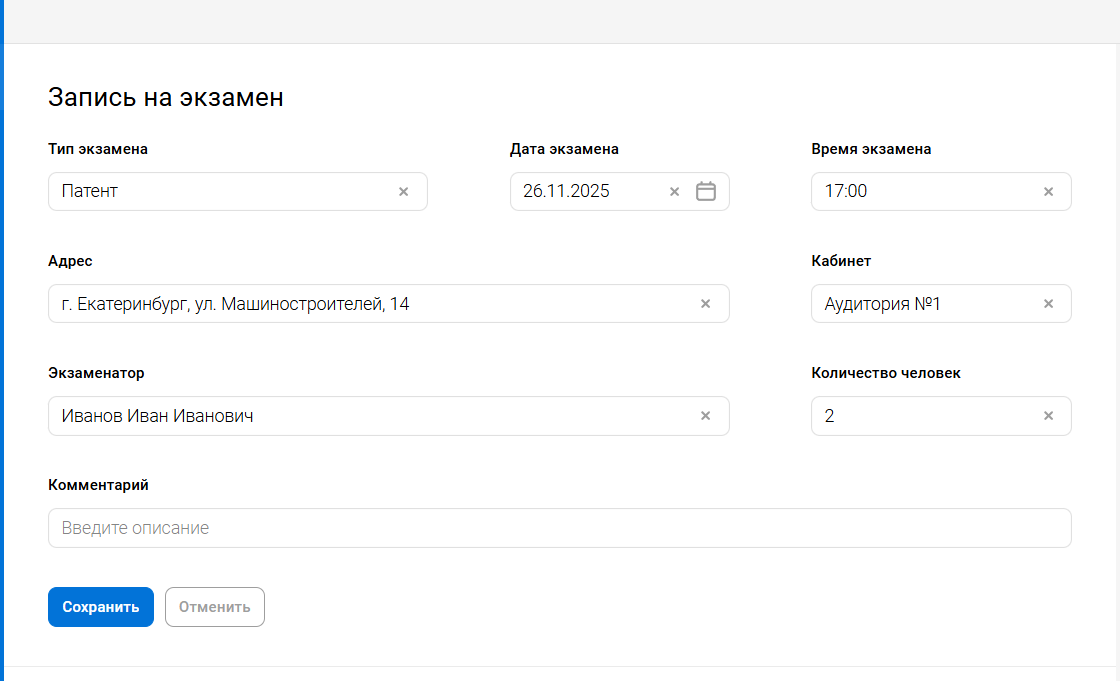Clear the Количество человек value
Image resolution: width=1120 pixels, height=681 pixels.
click(x=1048, y=416)
